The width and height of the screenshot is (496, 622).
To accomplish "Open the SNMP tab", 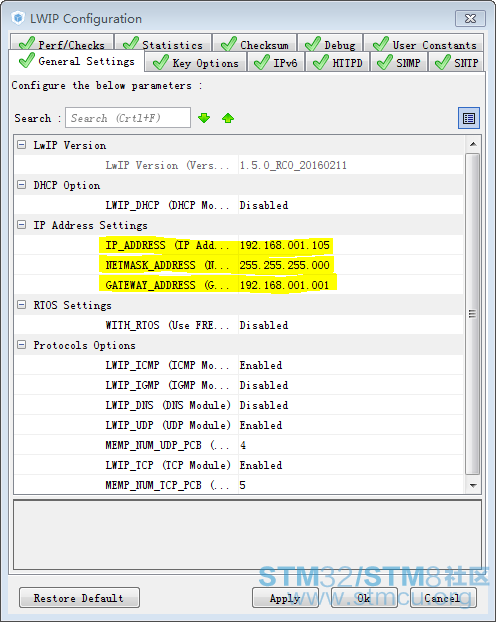I will (x=399, y=63).
